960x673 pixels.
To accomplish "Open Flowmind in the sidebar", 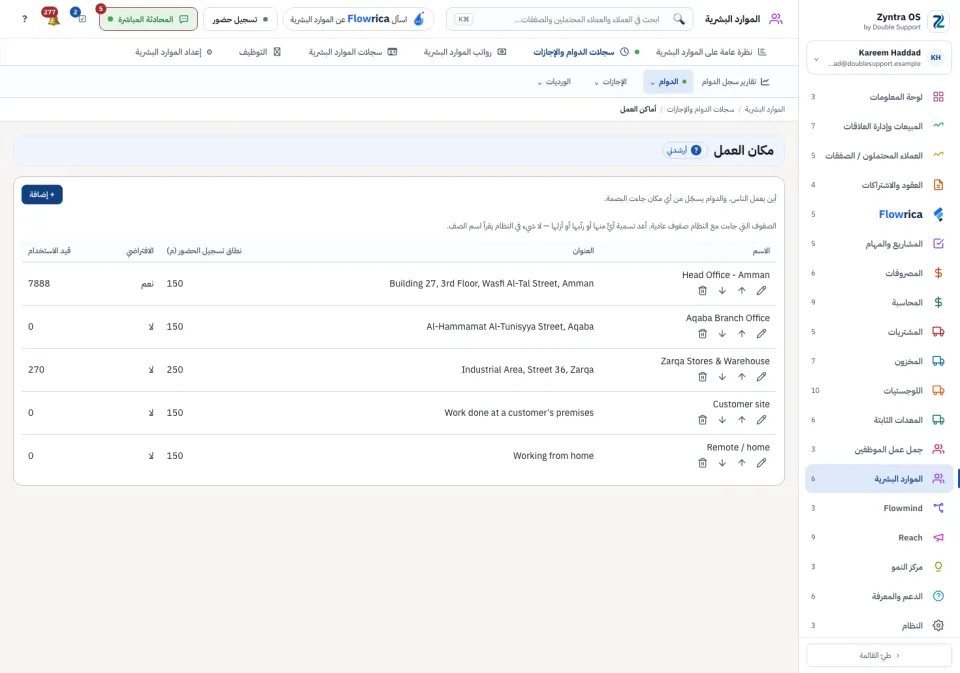I will 879,508.
